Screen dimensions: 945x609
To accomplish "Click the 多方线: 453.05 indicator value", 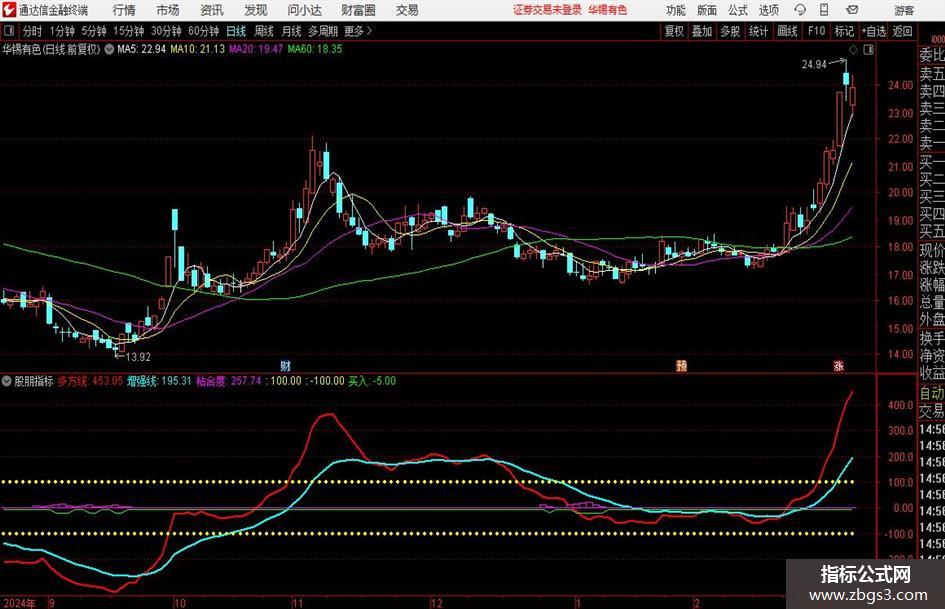I will (x=90, y=381).
